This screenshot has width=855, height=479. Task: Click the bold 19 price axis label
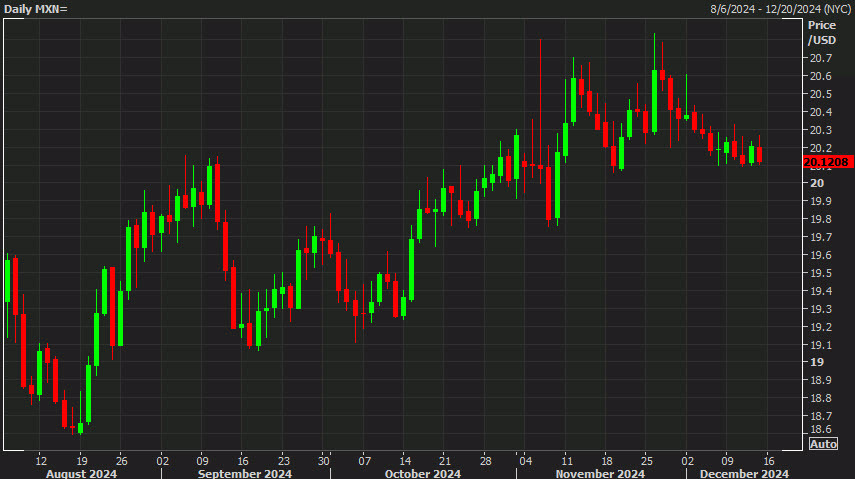tap(816, 362)
